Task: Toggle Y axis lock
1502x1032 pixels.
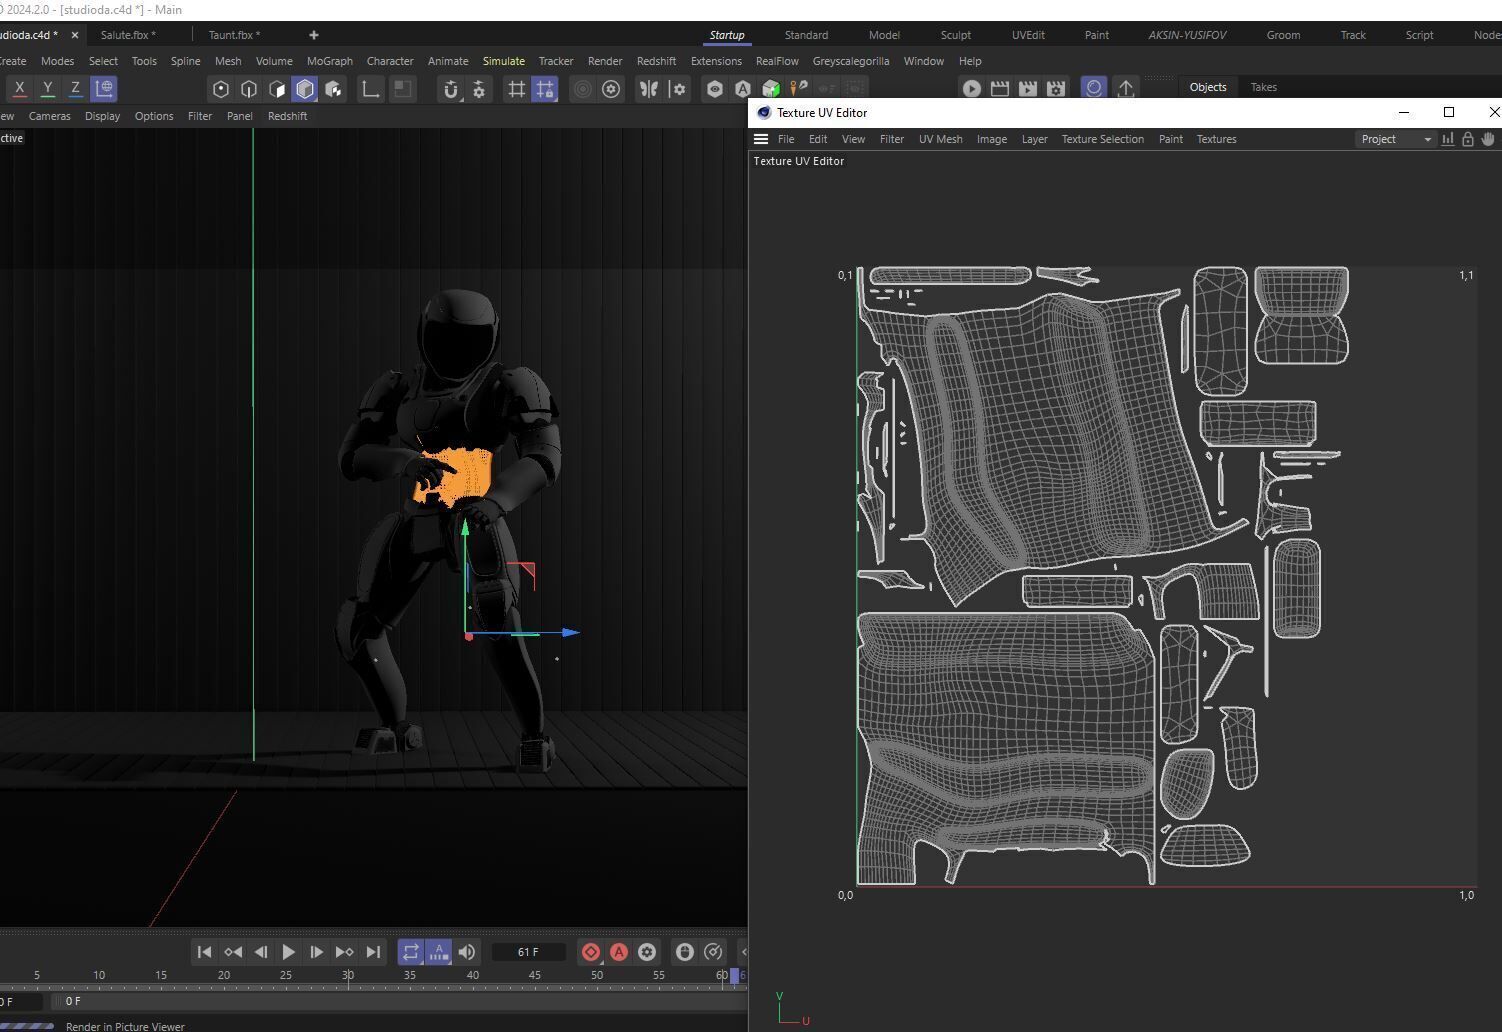Action: pyautogui.click(x=47, y=89)
